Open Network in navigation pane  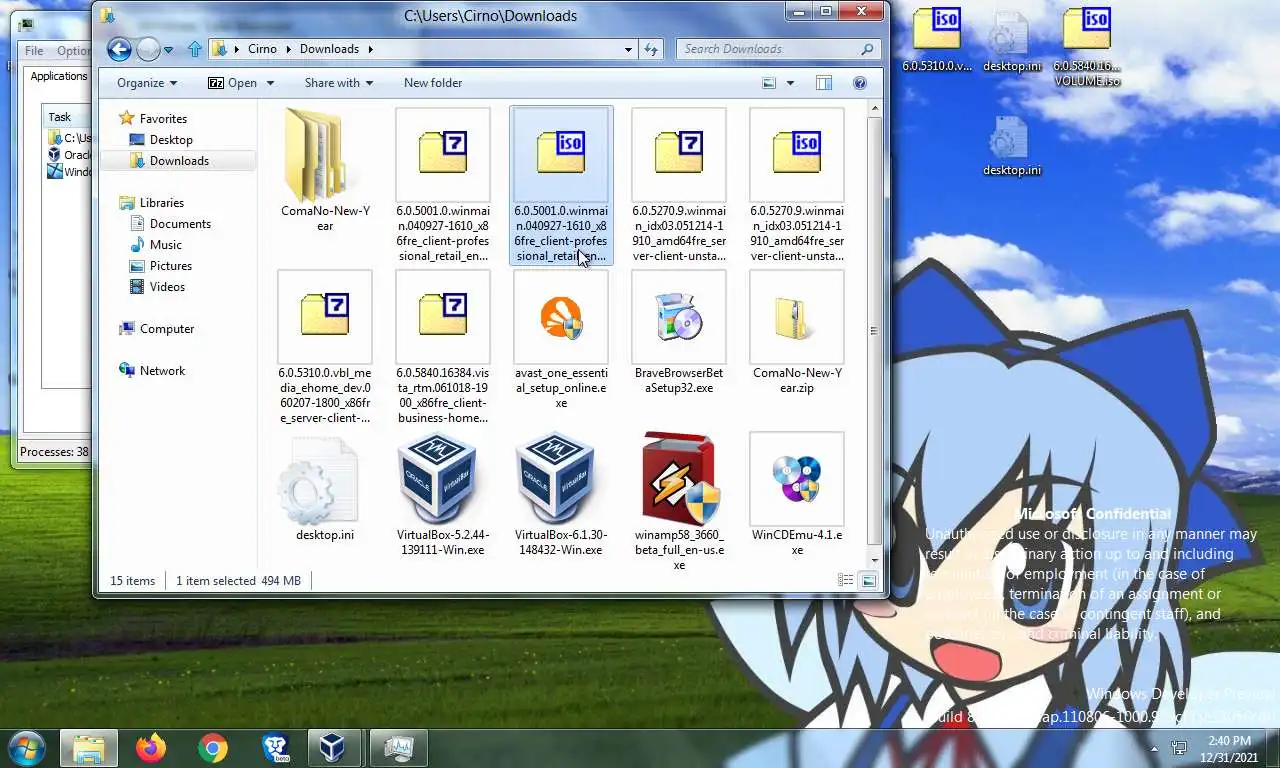pos(162,370)
